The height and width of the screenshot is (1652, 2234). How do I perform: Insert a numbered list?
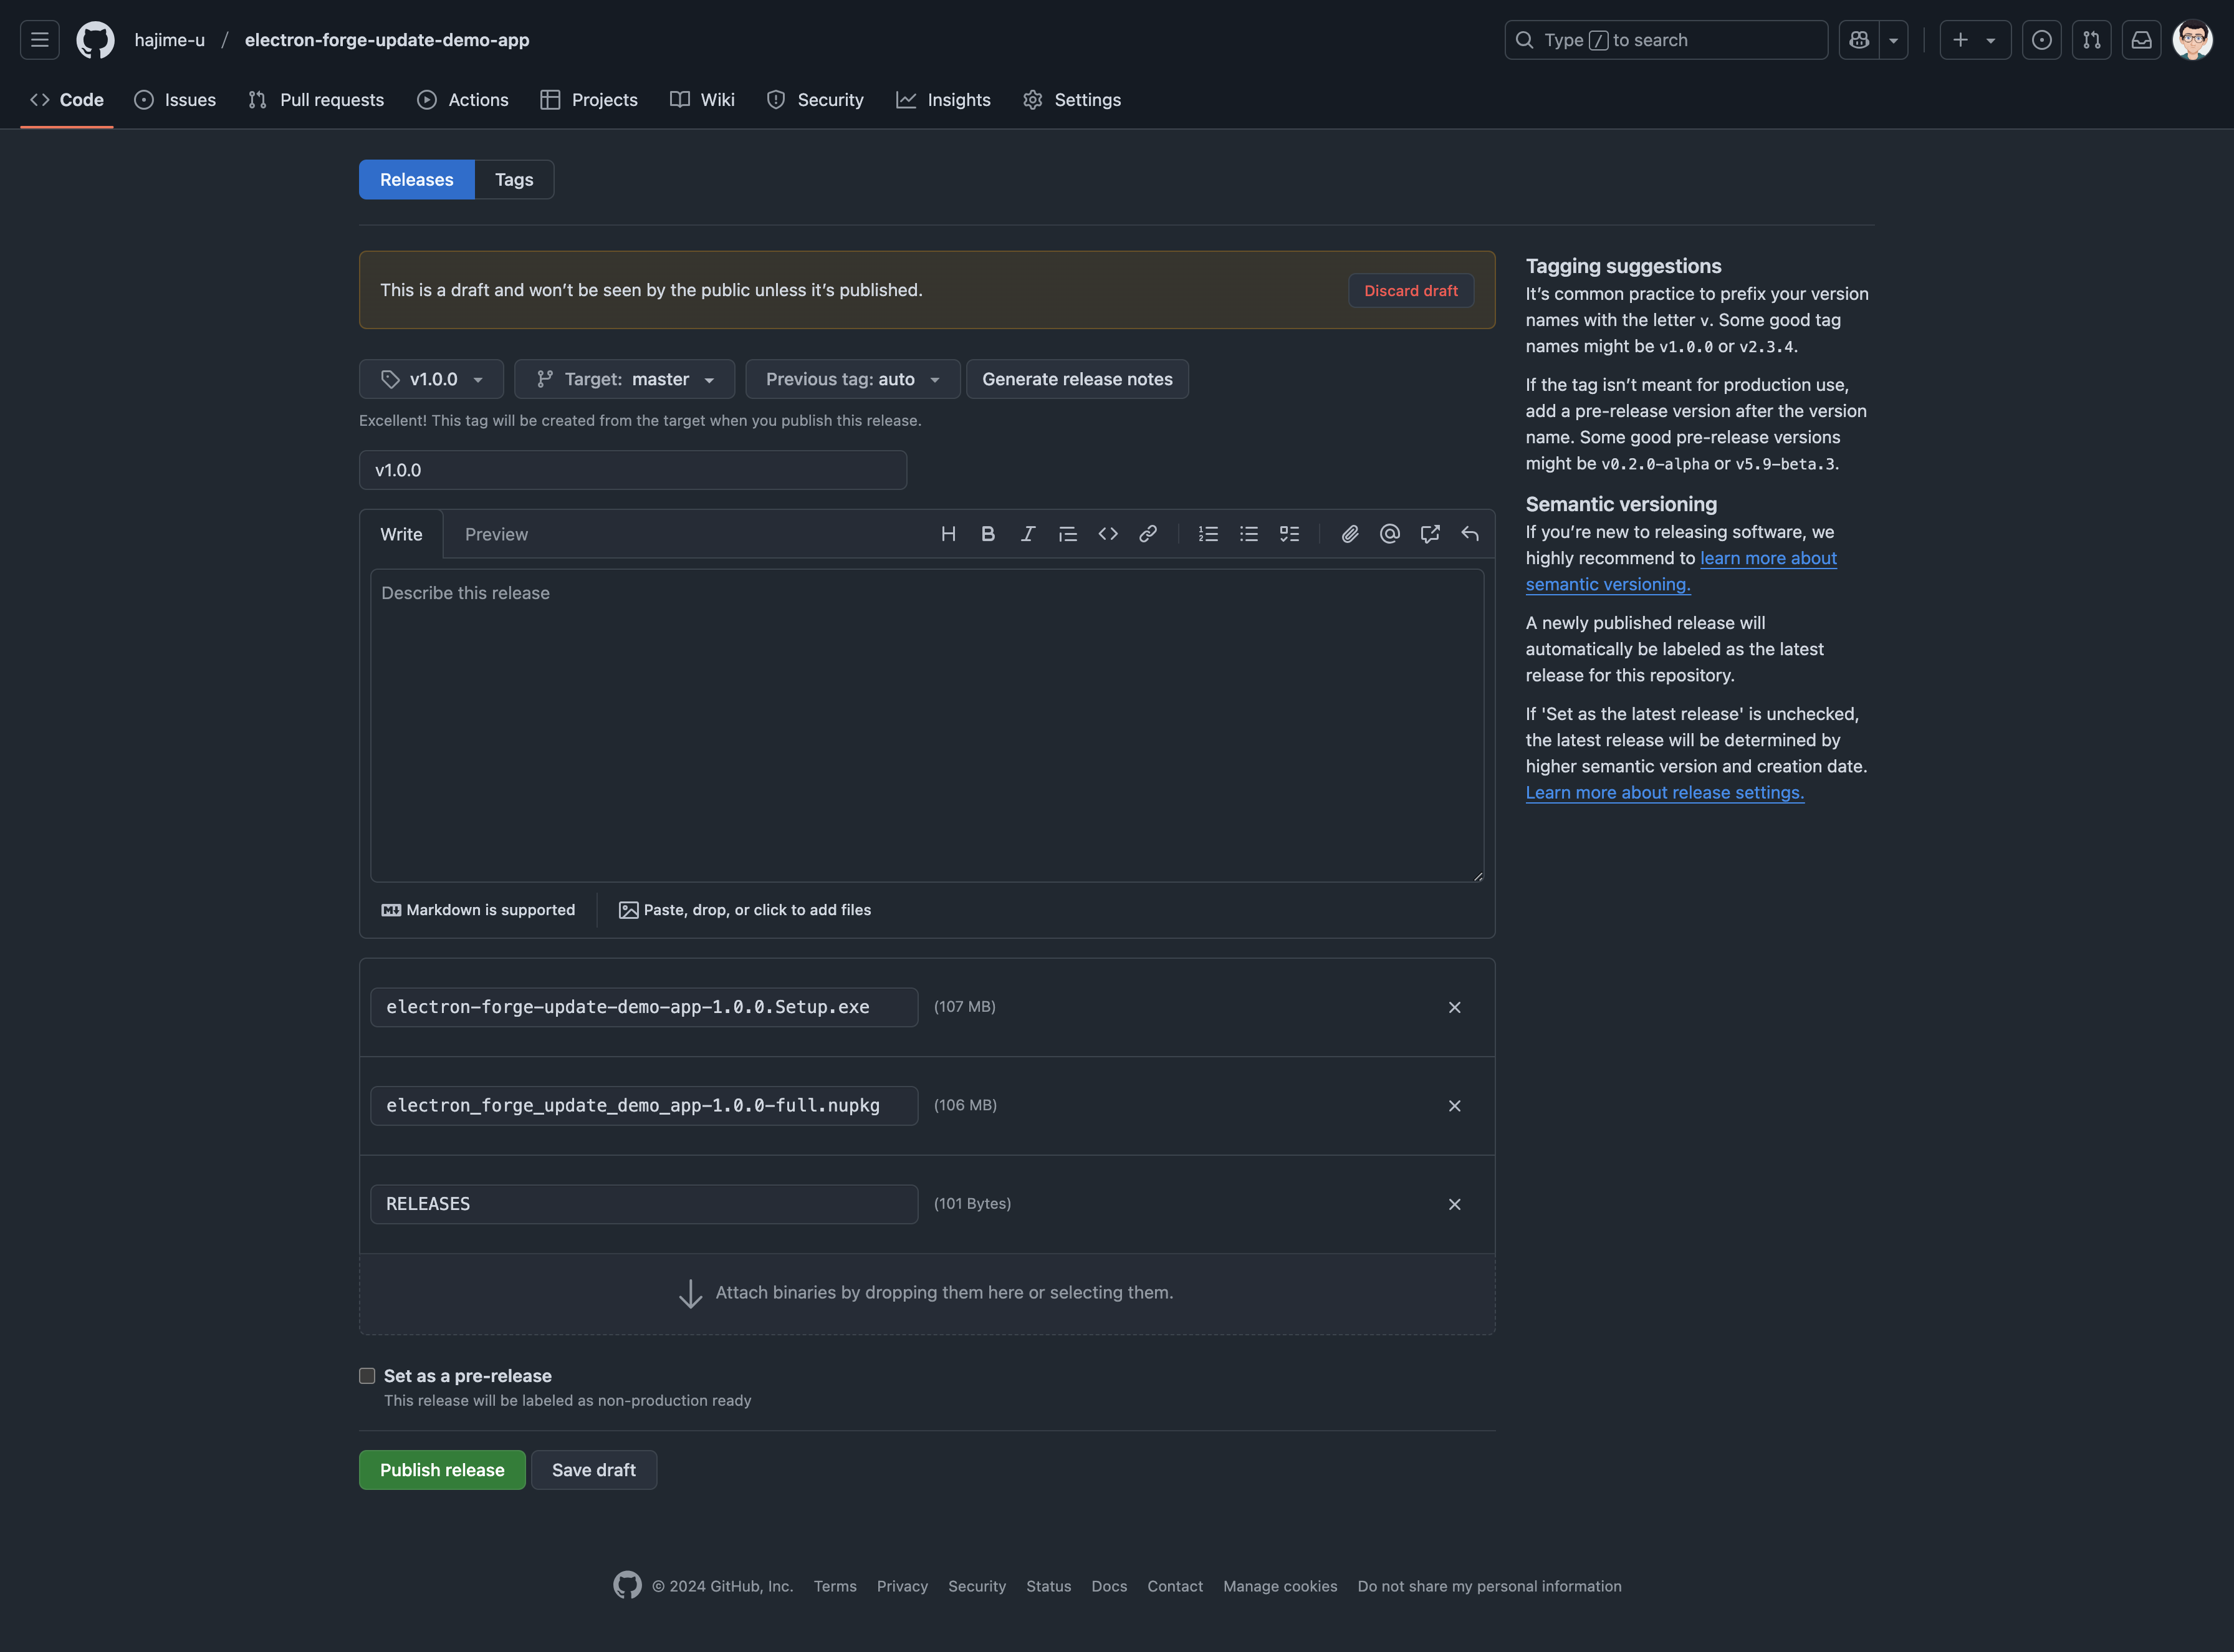point(1209,534)
